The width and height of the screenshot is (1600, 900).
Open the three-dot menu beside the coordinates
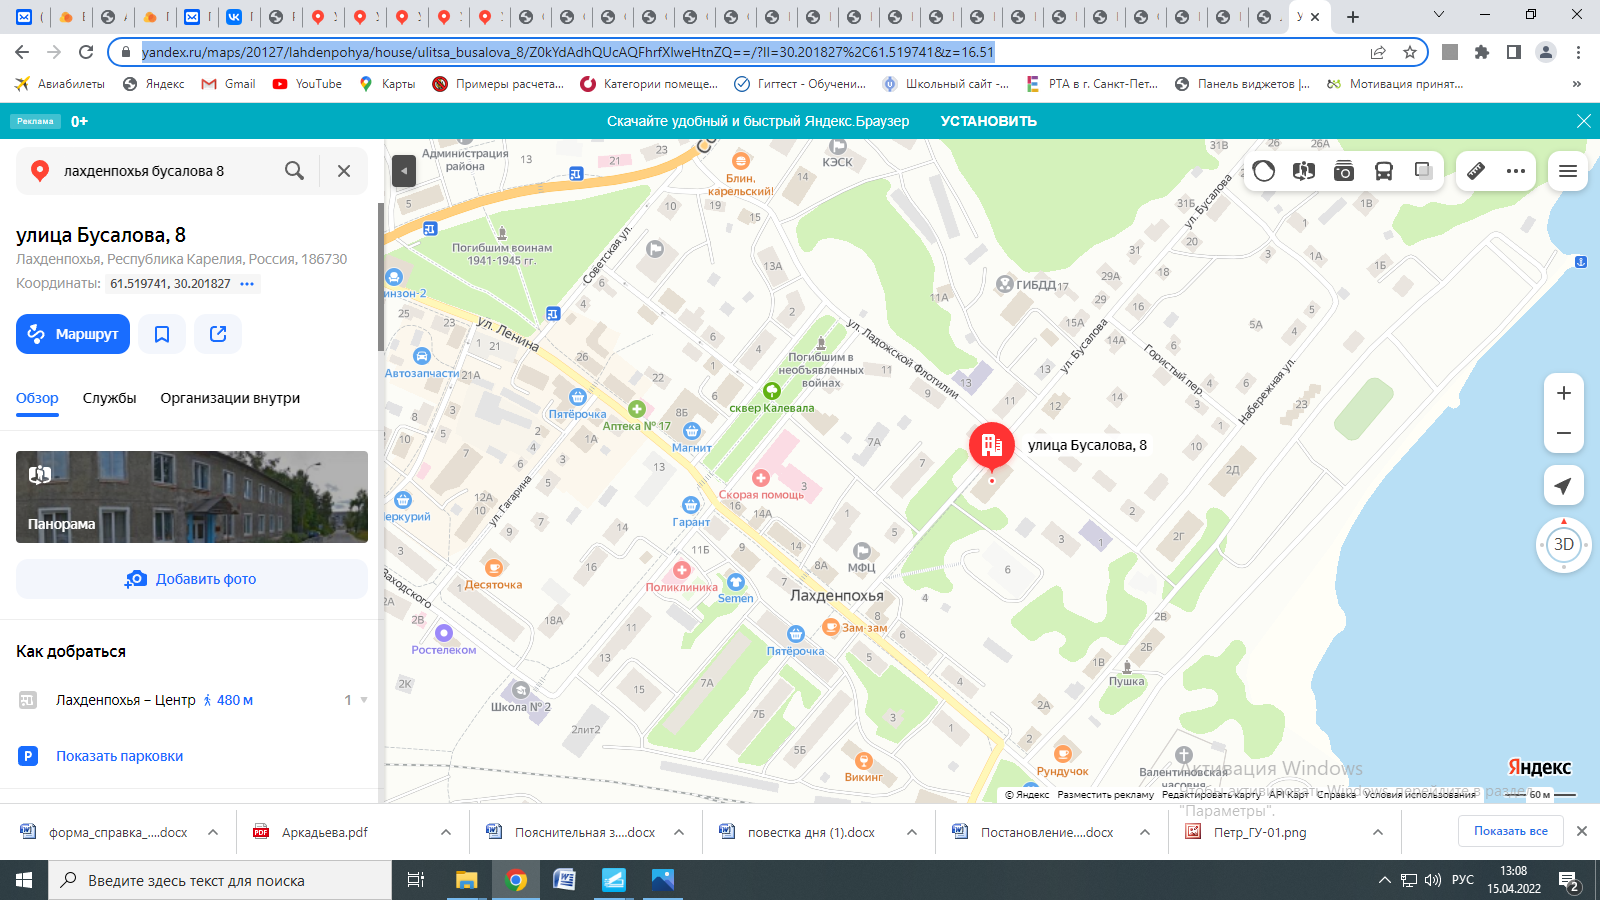[x=247, y=284]
